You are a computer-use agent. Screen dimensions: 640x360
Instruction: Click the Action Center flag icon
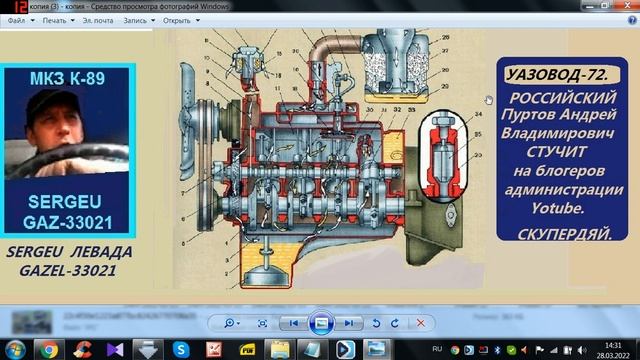(539, 350)
